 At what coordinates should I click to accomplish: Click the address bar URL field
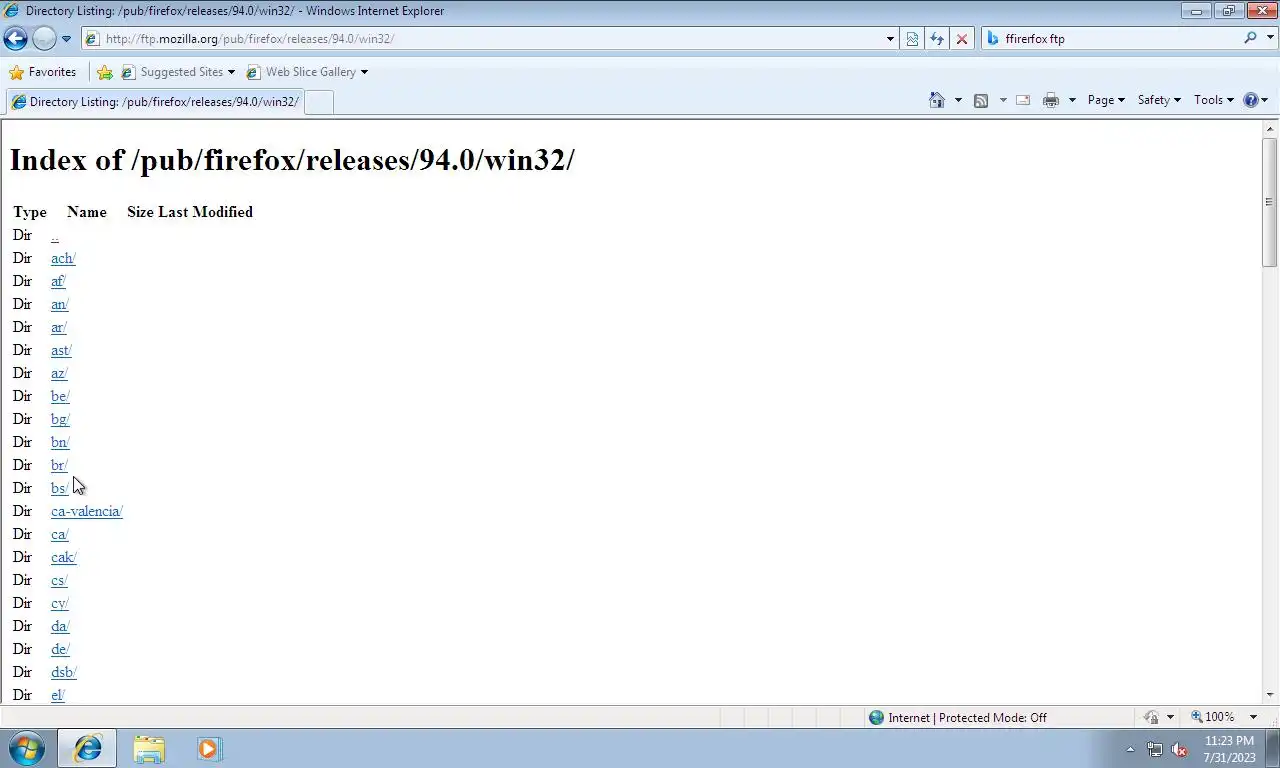click(x=483, y=39)
